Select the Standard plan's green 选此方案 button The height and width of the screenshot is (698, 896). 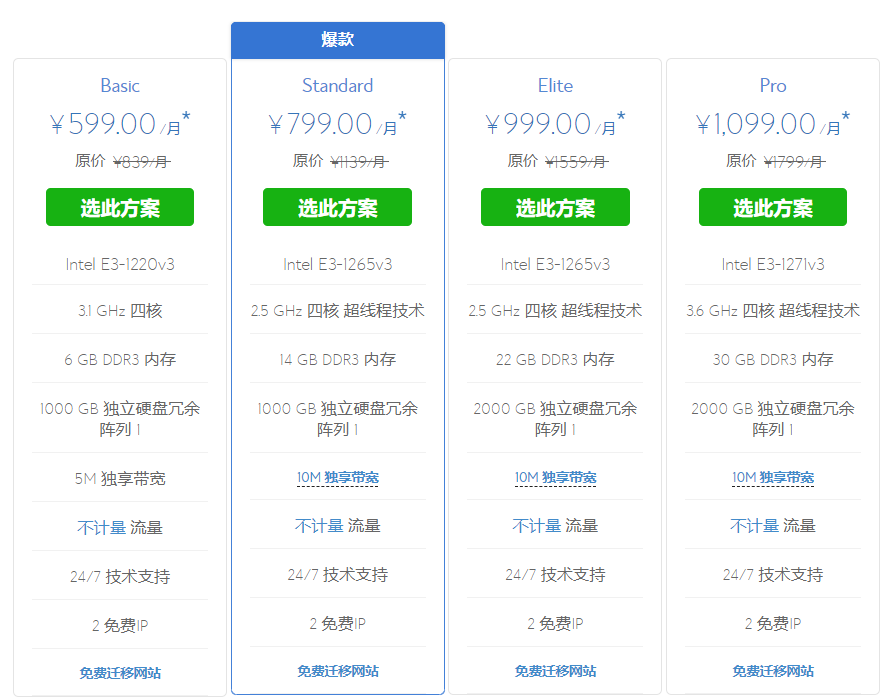point(337,207)
